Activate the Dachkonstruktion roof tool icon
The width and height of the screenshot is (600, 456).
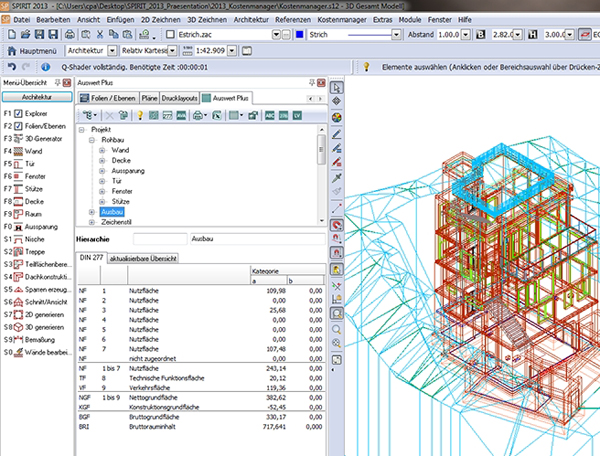coord(18,276)
